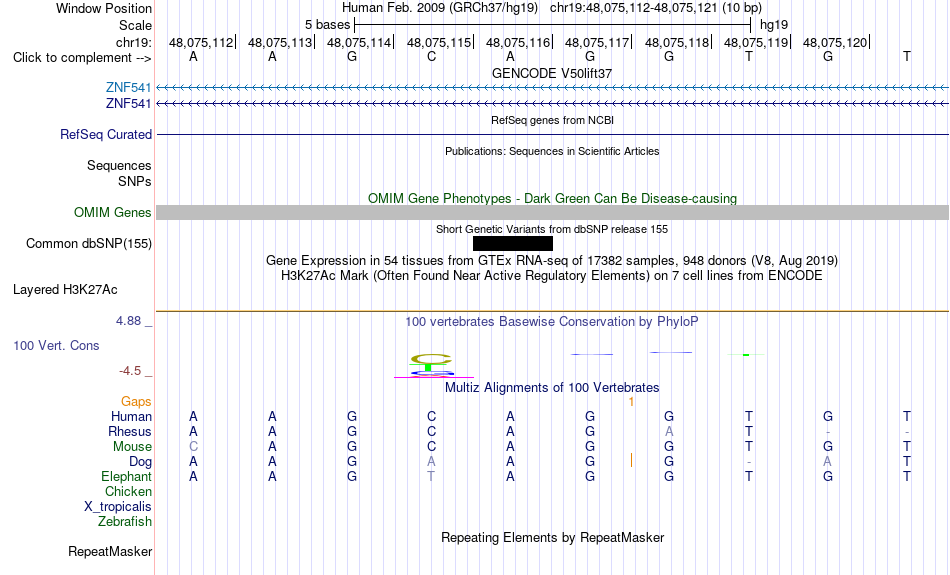Select the 100 Vert. Cons label
The height and width of the screenshot is (575, 950).
pos(56,345)
